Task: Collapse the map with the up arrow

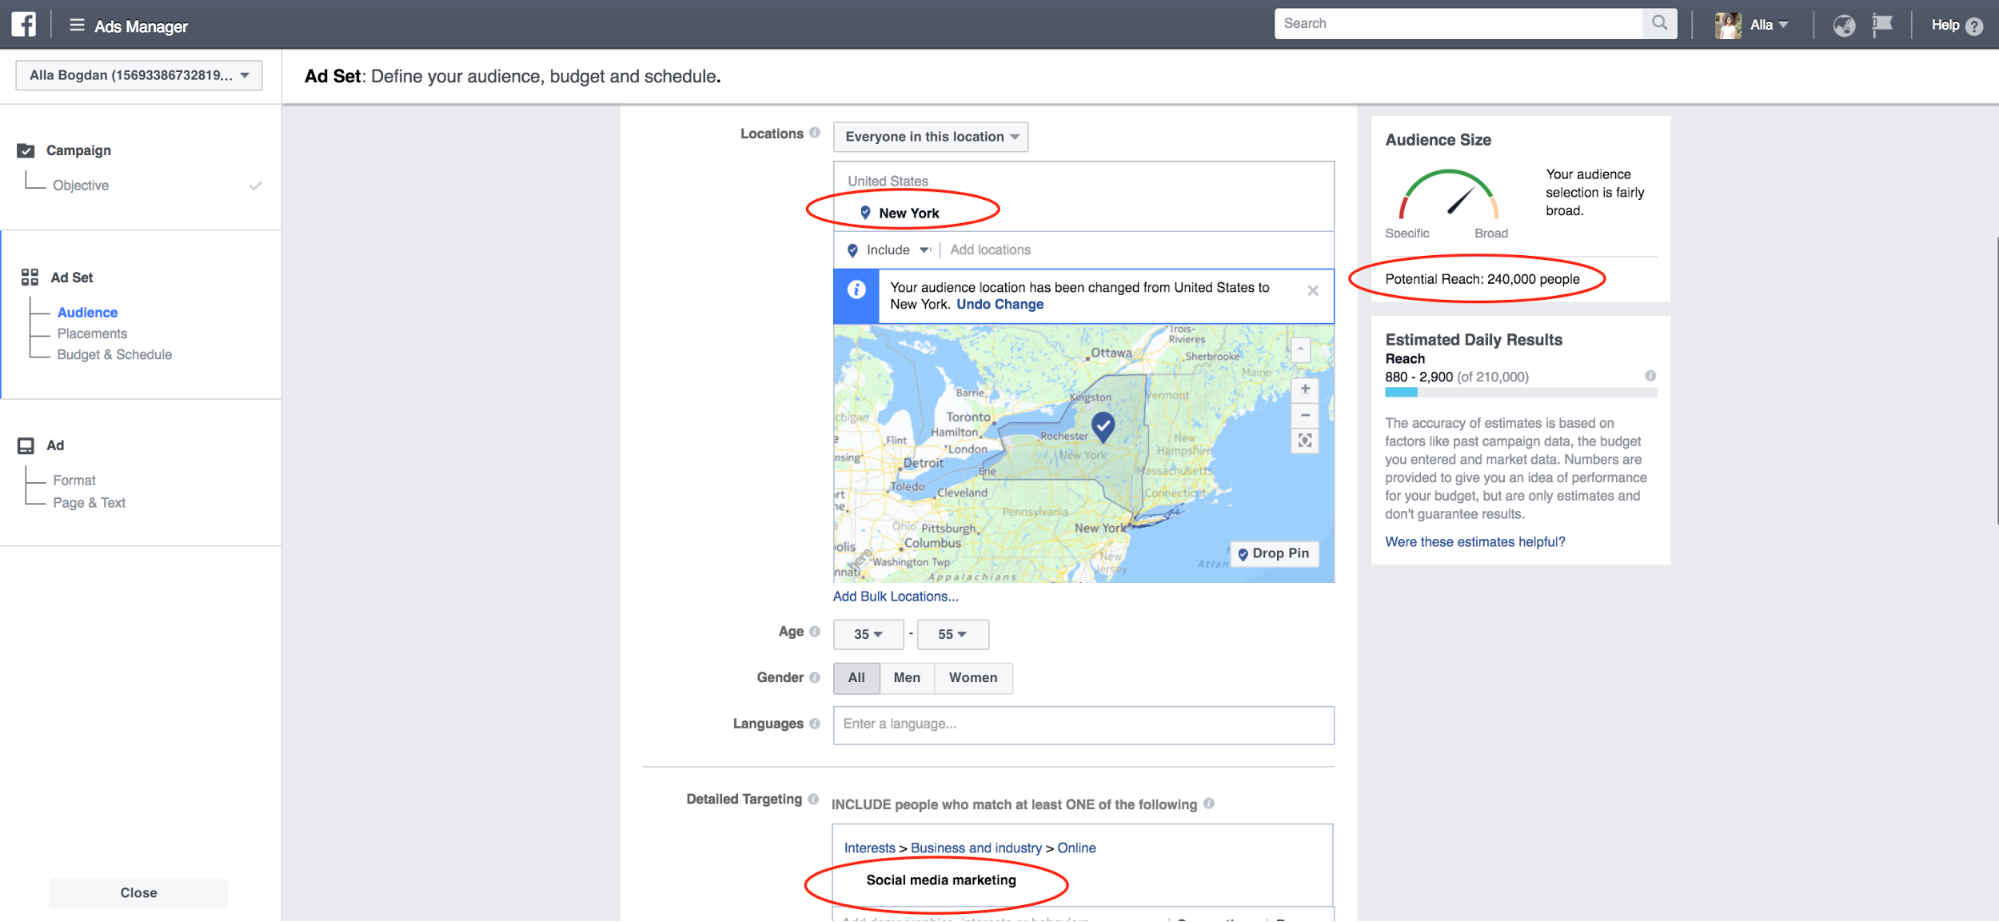Action: click(x=1300, y=350)
